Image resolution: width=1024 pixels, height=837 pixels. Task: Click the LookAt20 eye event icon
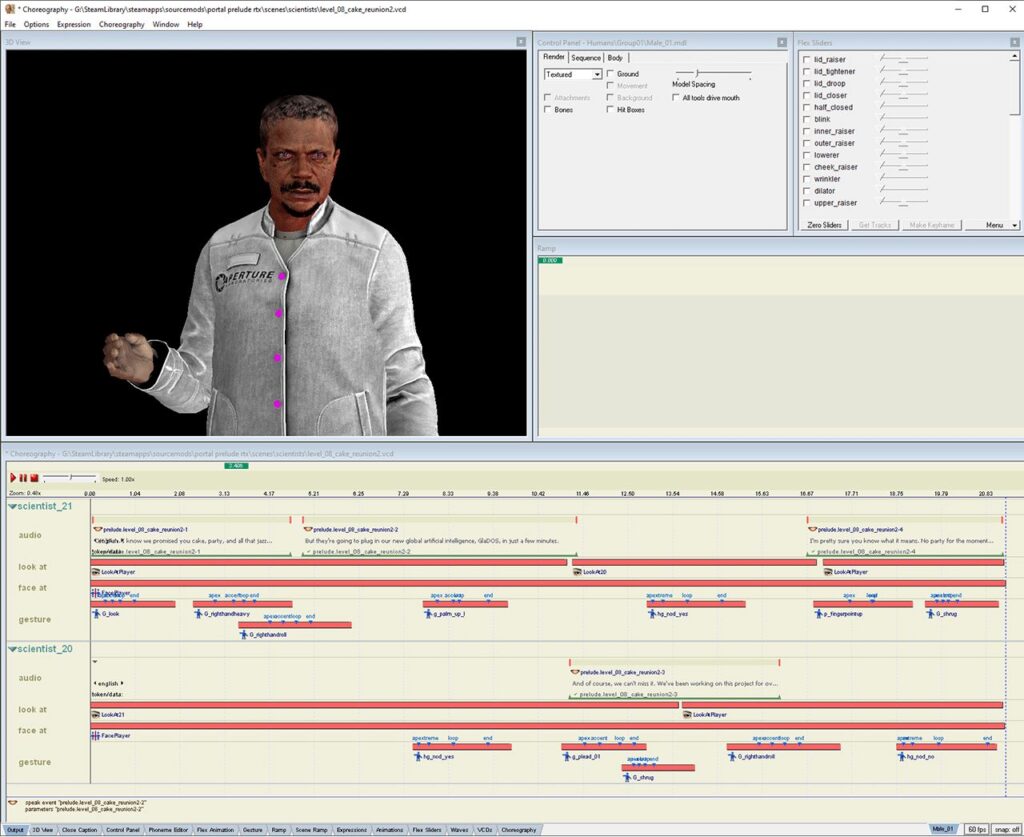coord(577,572)
